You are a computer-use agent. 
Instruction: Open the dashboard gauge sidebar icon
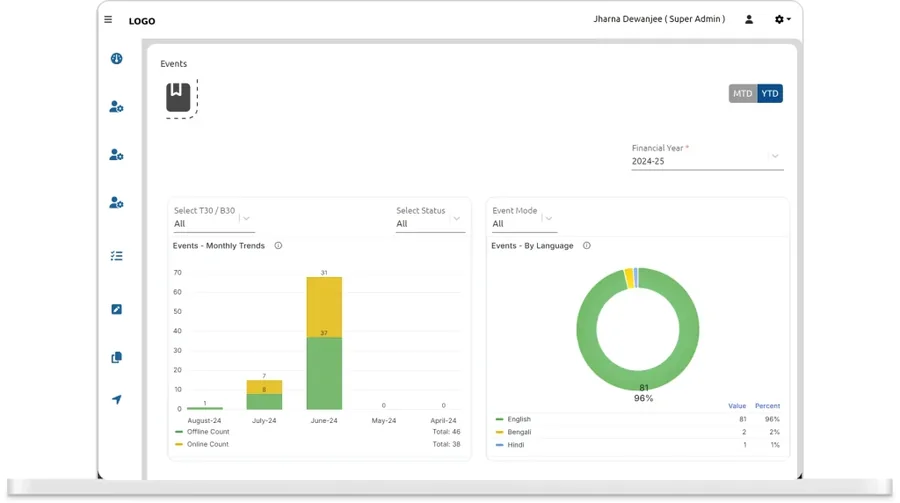point(117,59)
